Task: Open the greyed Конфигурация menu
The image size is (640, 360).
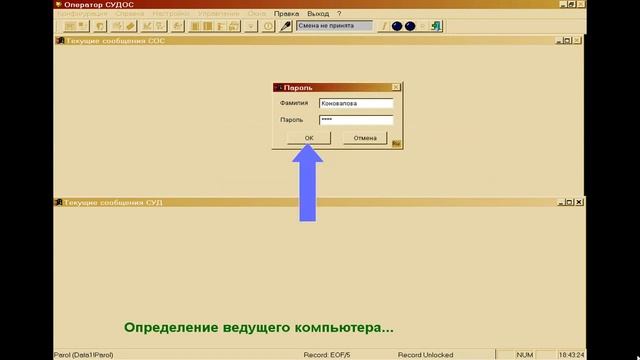Action: [82, 13]
